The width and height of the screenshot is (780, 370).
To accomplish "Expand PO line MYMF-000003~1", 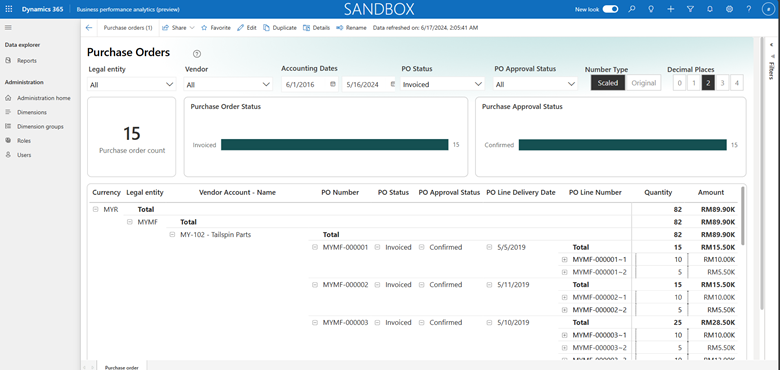I will (x=565, y=335).
